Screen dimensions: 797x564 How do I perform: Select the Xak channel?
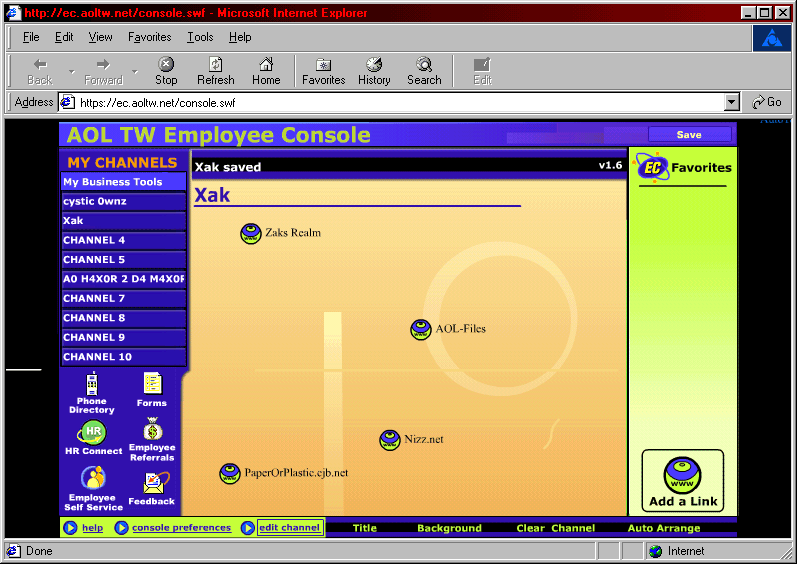pos(124,221)
